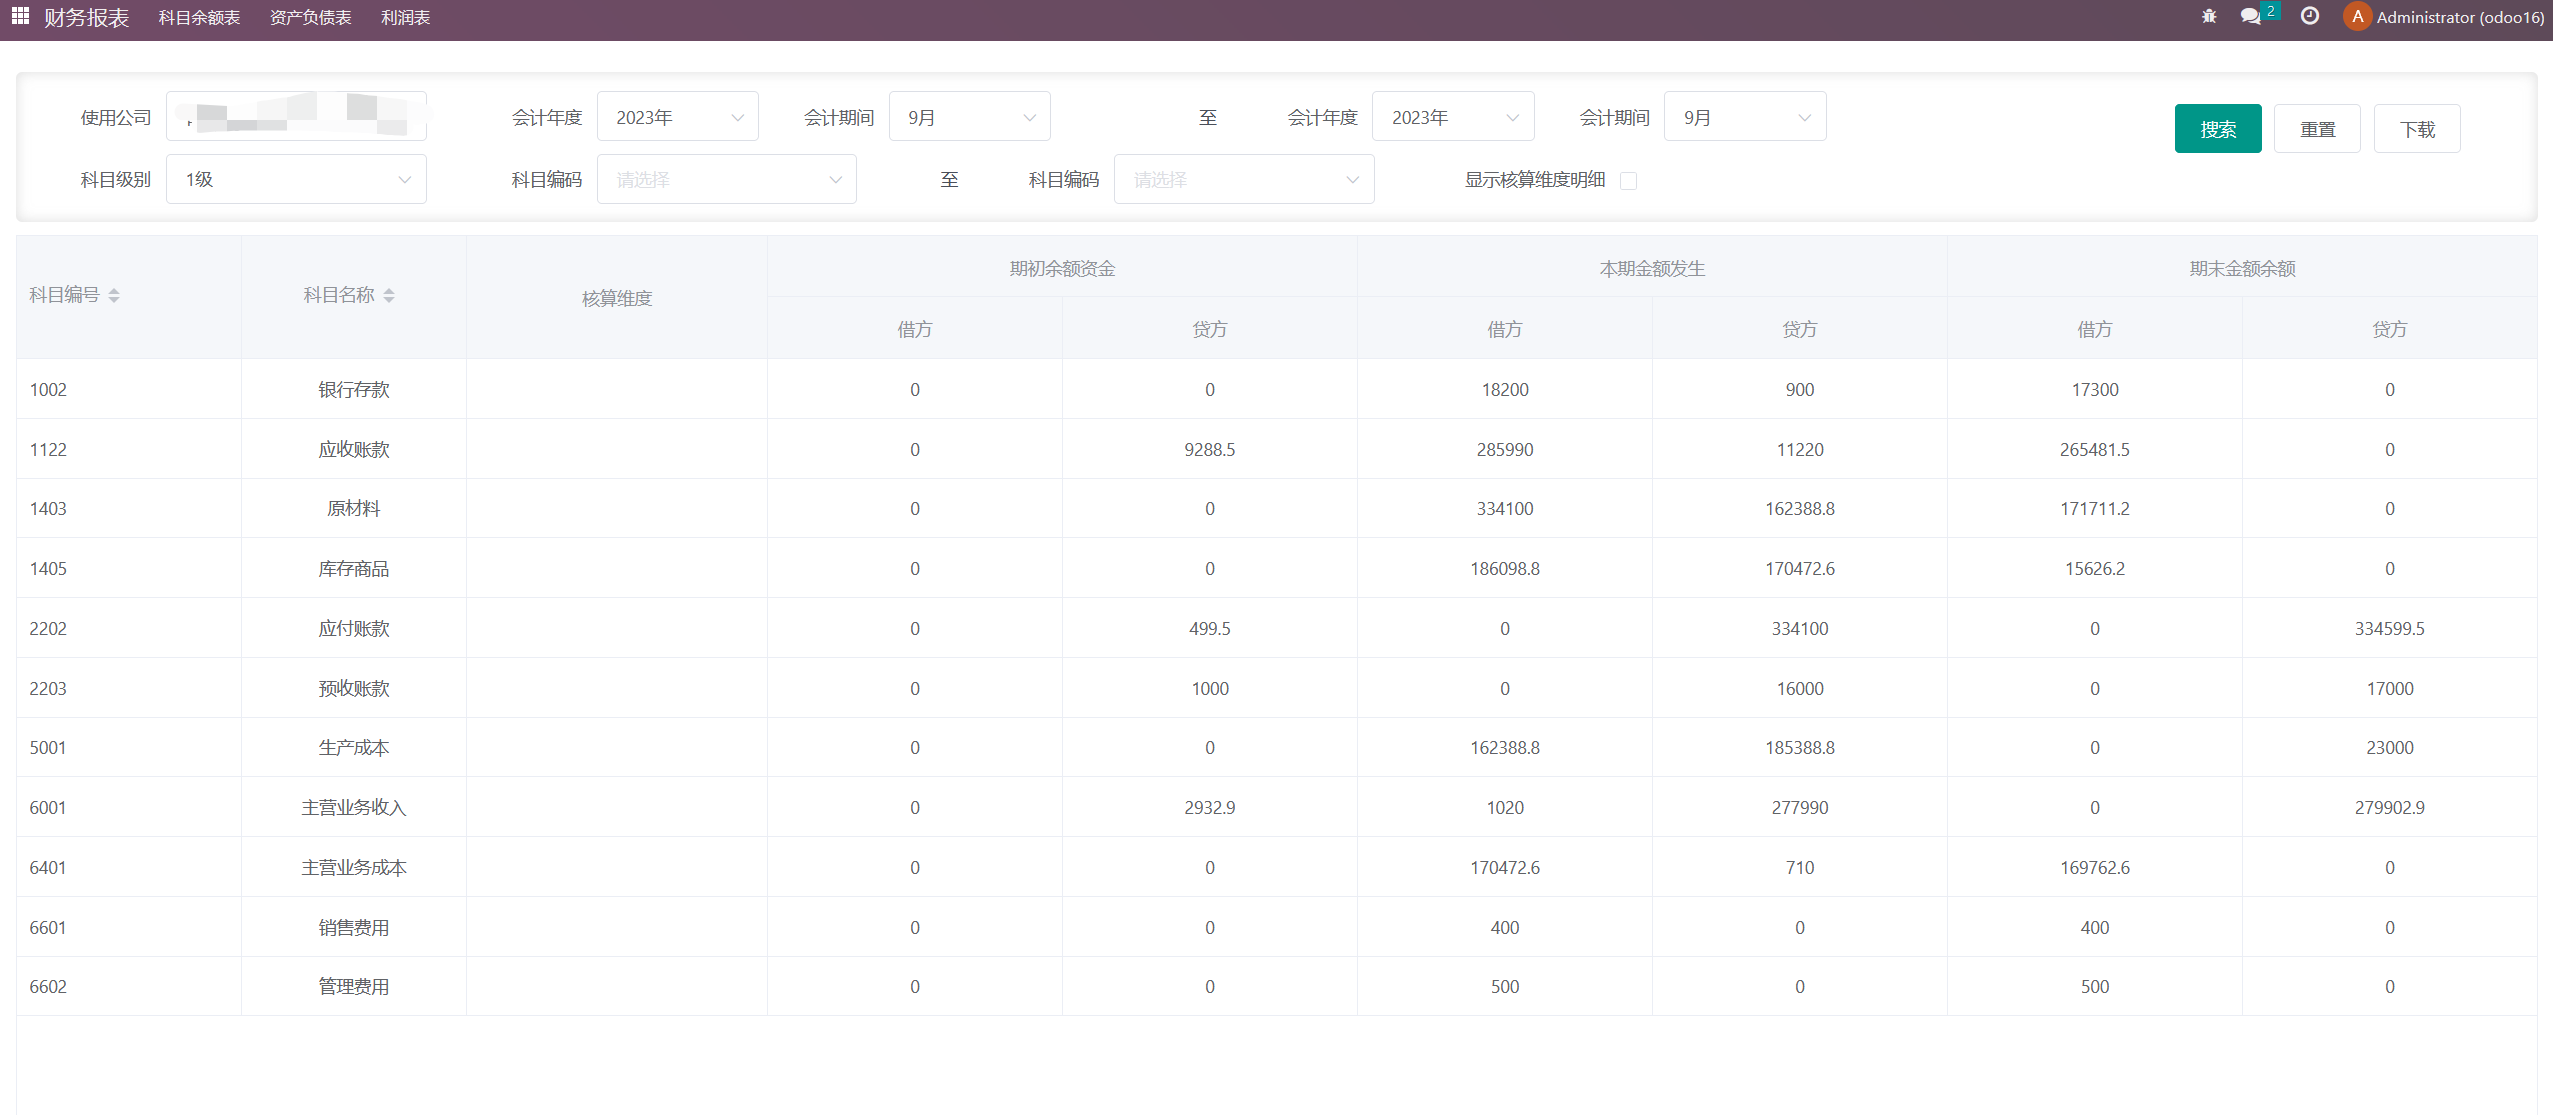Expand the ending 会计年度 2023年 dropdown
Image resolution: width=2553 pixels, height=1115 pixels.
[x=1453, y=116]
